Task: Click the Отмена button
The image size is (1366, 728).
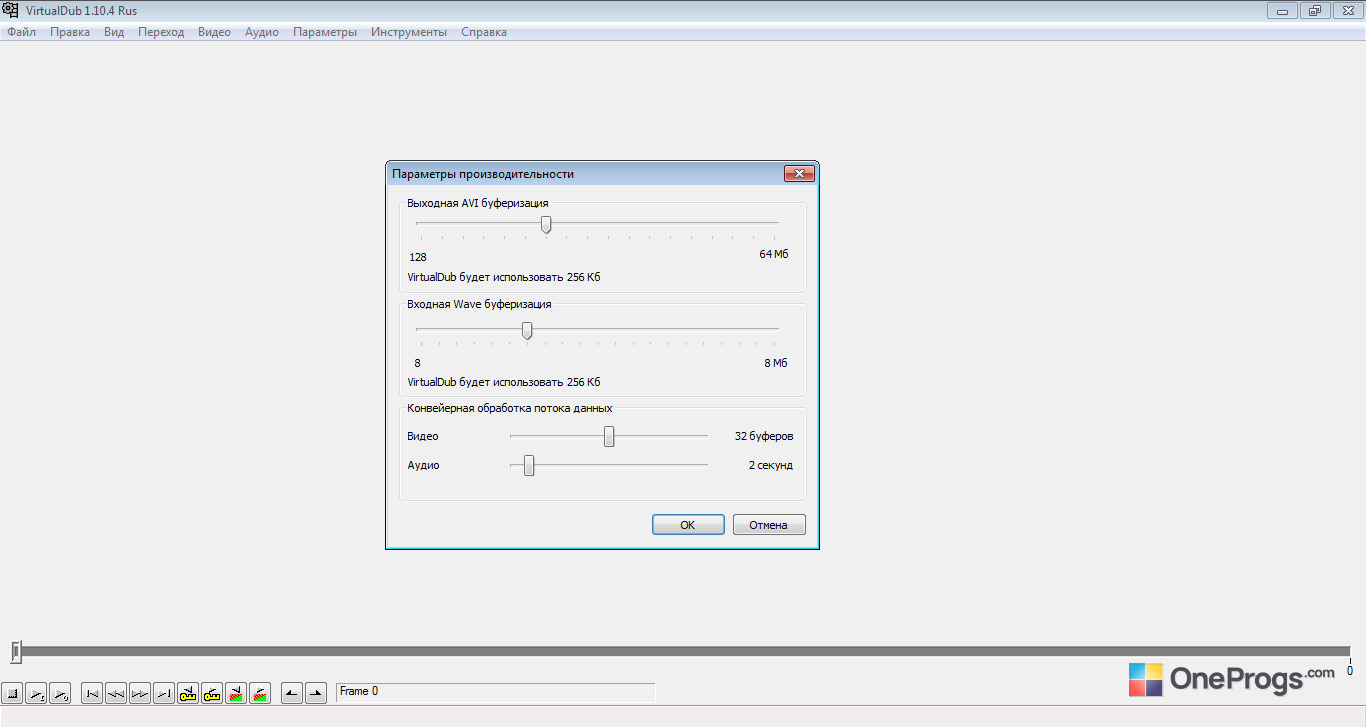Action: click(x=769, y=525)
